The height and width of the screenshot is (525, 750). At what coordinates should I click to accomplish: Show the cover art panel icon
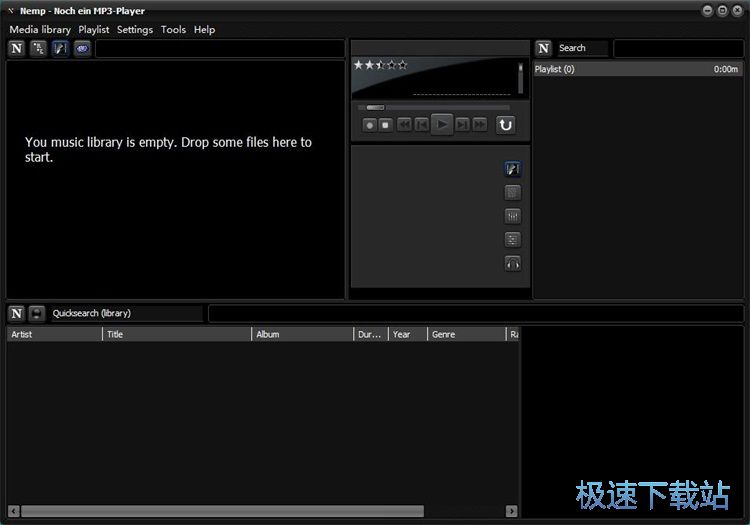tap(513, 169)
